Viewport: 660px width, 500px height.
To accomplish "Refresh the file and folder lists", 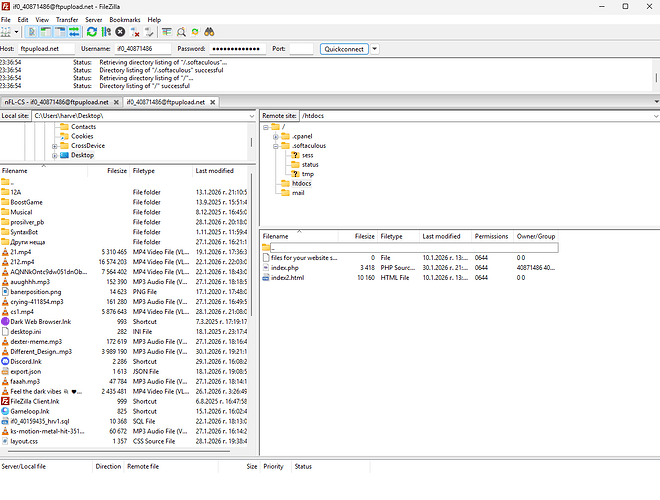I will 92,32.
